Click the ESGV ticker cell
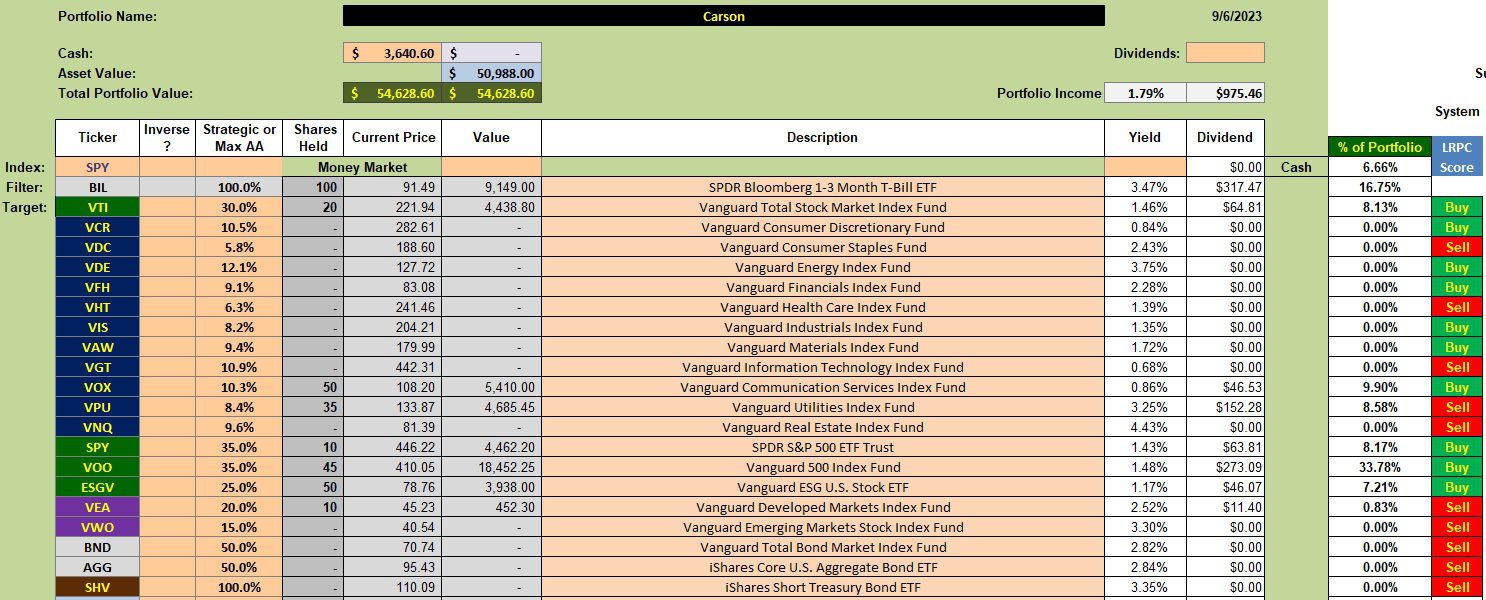The height and width of the screenshot is (600, 1486). pyautogui.click(x=97, y=487)
